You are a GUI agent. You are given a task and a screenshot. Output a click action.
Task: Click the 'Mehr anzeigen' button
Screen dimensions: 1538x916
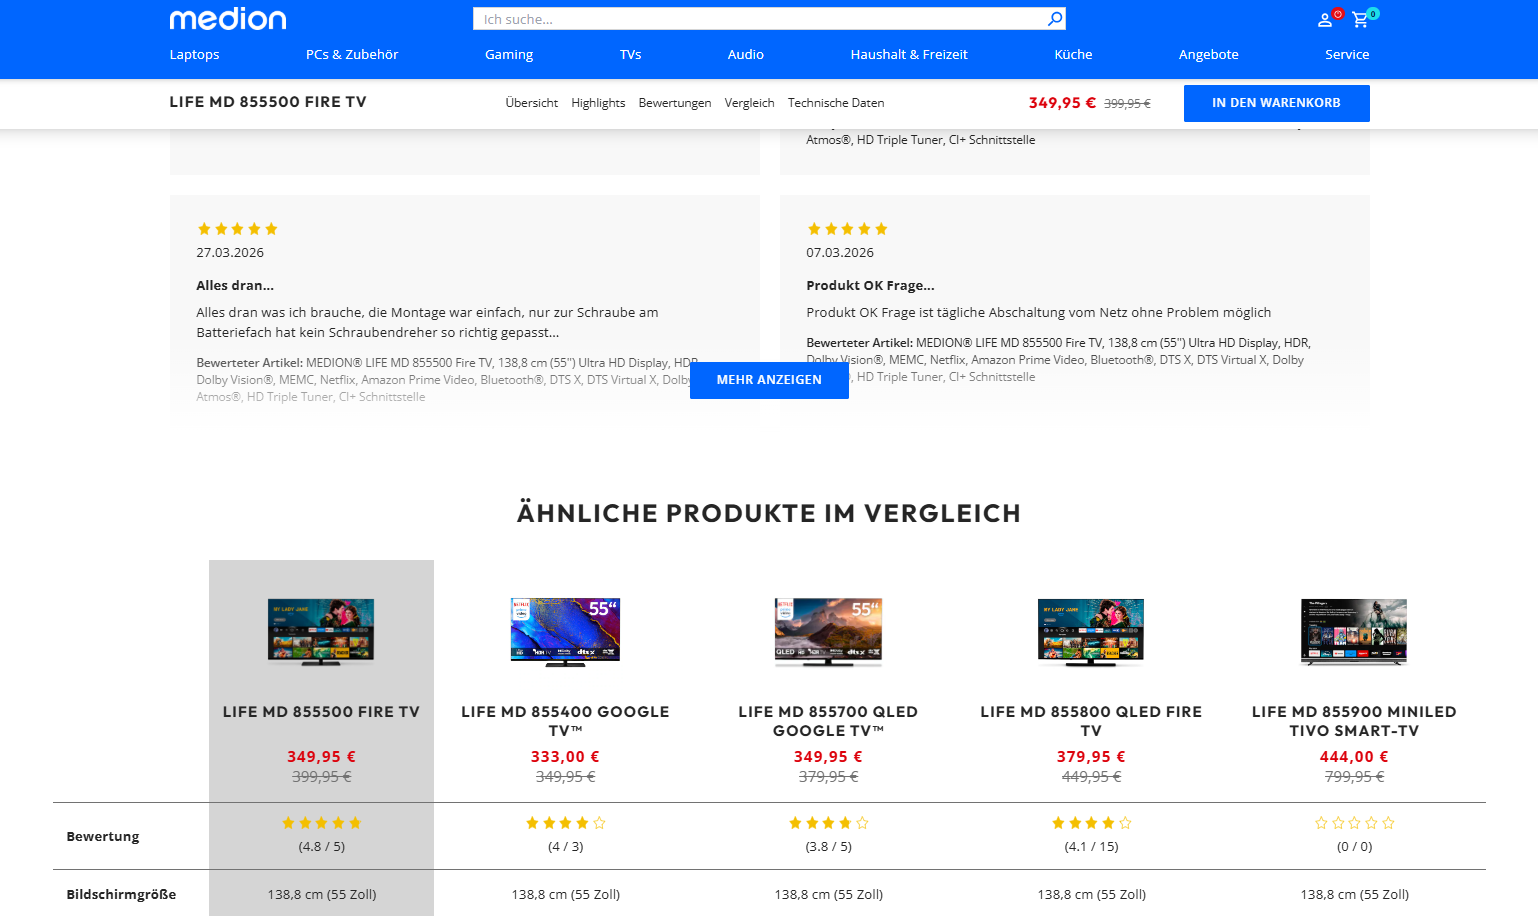pos(769,380)
